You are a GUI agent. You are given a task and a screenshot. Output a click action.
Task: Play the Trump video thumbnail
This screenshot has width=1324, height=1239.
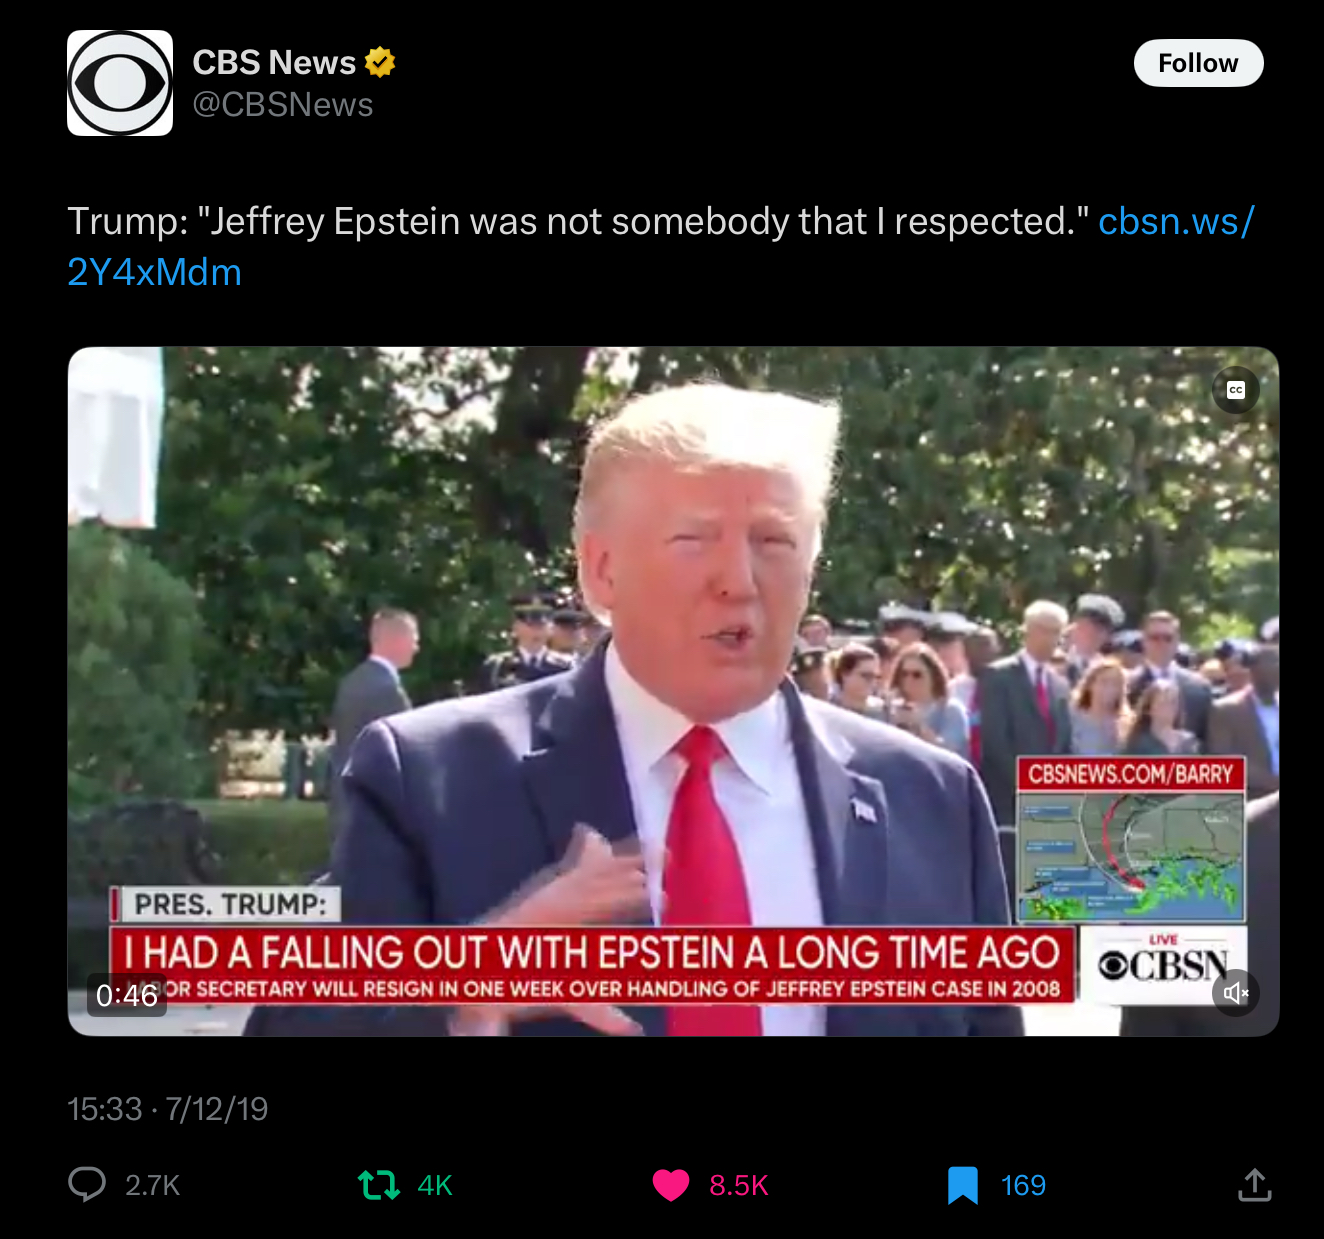[673, 691]
